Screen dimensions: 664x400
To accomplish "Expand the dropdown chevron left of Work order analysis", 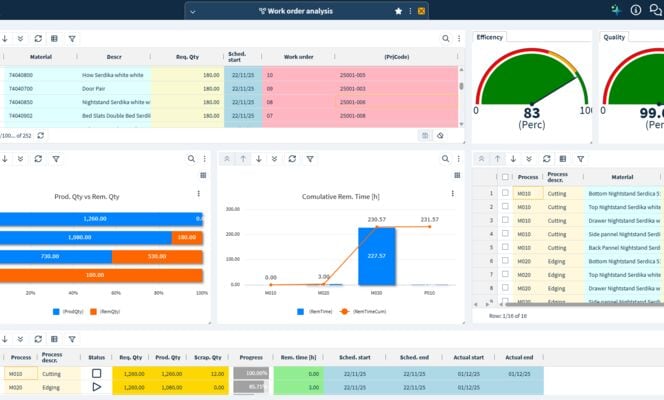I will pyautogui.click(x=192, y=11).
